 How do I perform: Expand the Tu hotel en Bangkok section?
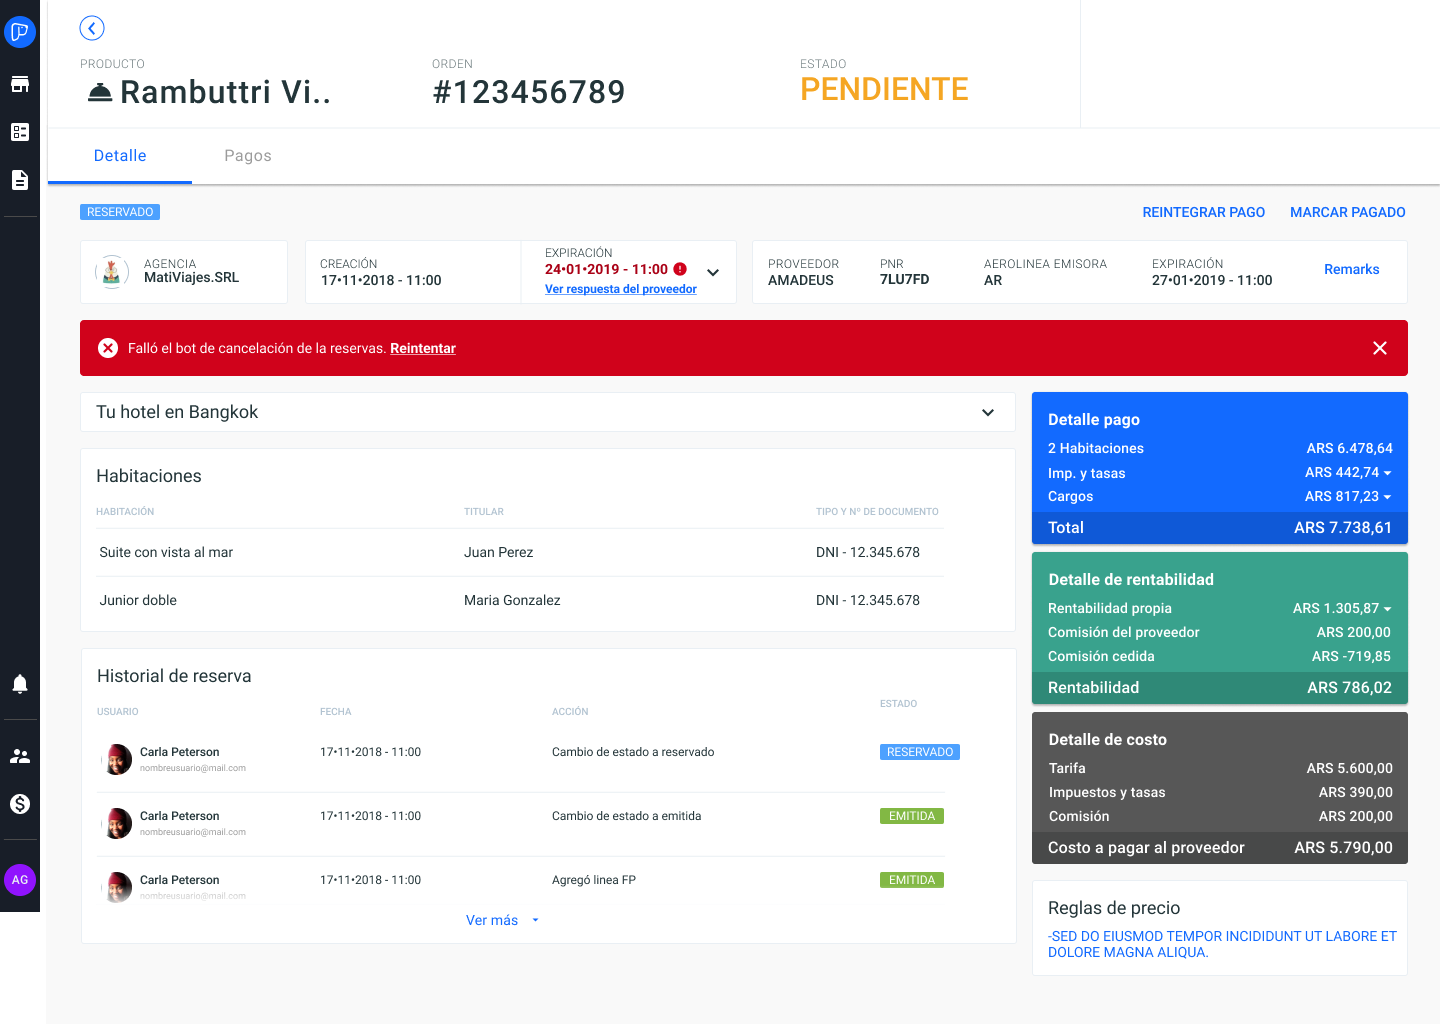pos(987,412)
